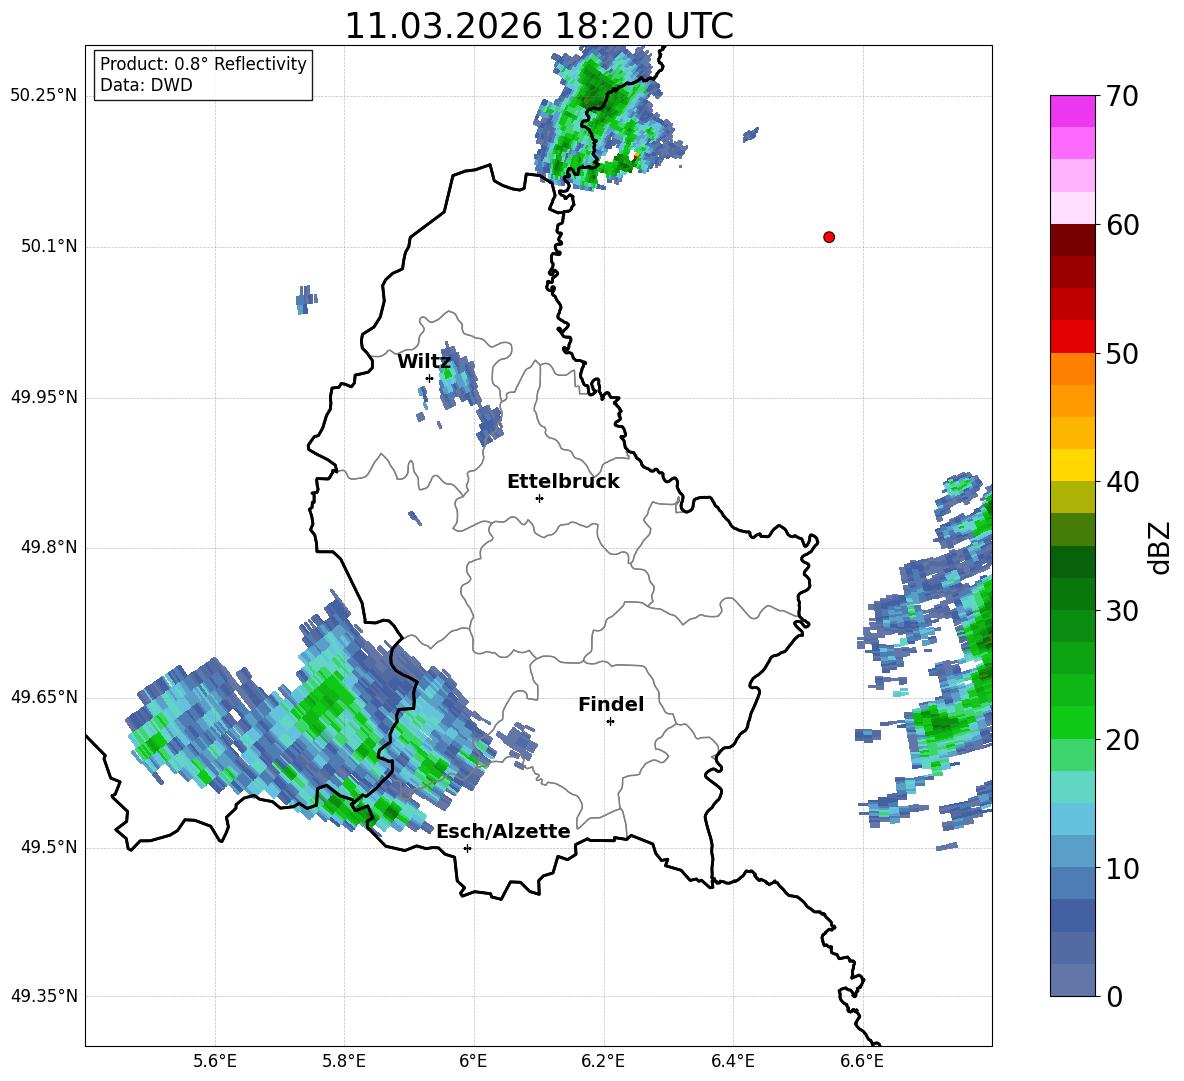Viewport: 1184px width, 1081px height.
Task: Click the 50.25°N latitude label
Action: coord(44,96)
